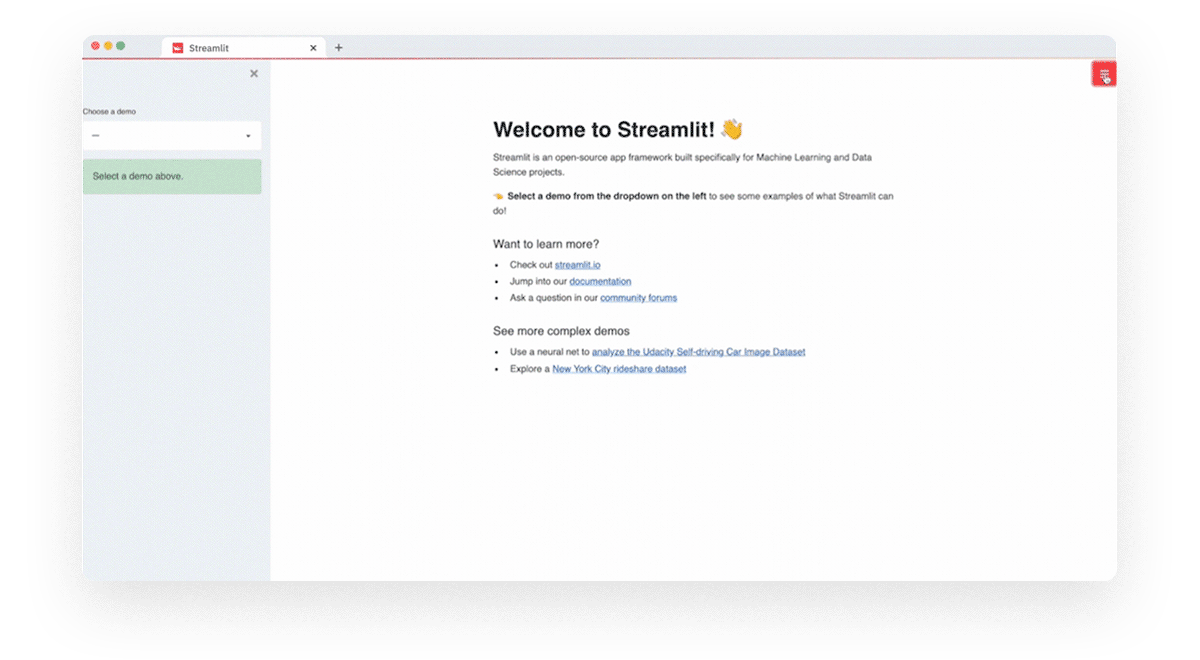Open the 'Choose a demo' dropdown

(x=172, y=136)
